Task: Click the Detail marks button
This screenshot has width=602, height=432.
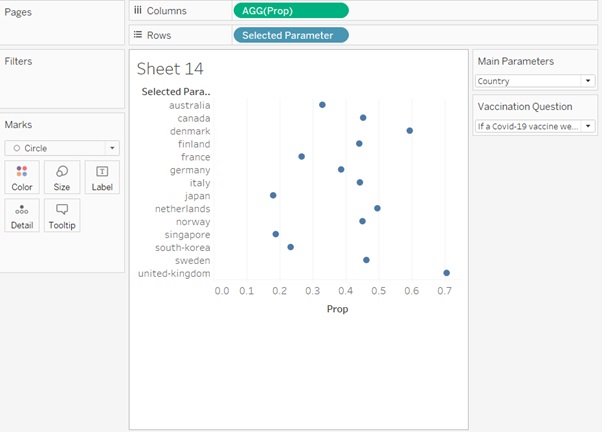Action: [x=22, y=215]
